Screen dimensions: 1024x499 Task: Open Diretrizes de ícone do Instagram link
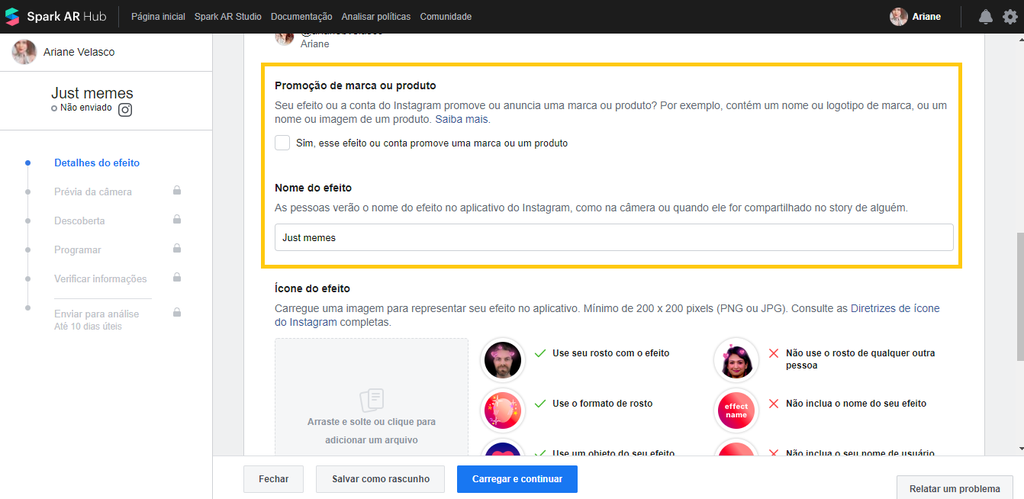pos(895,308)
